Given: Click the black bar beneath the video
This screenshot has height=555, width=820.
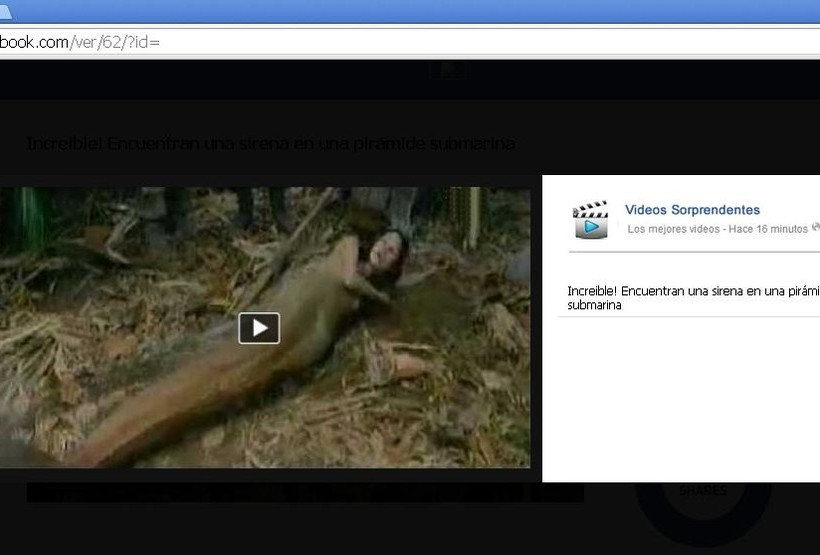Looking at the screenshot, I should pos(300,492).
